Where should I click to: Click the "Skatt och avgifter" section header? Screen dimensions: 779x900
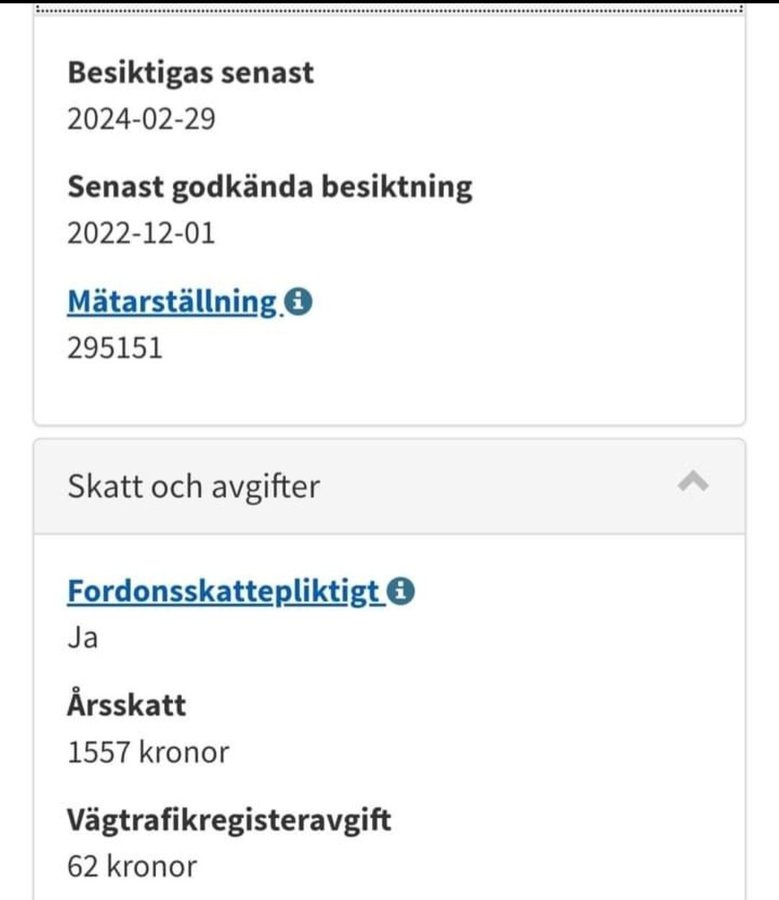click(194, 486)
